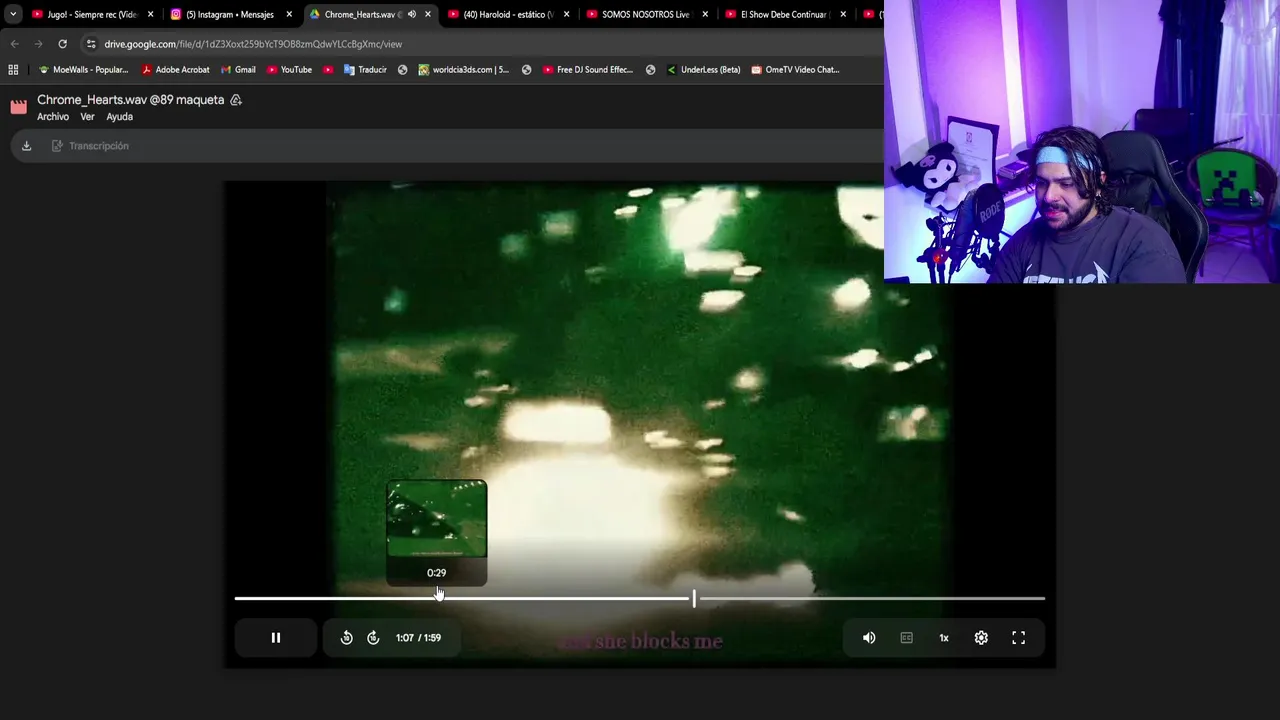Close the Haroloid - estático tab

coord(566,14)
